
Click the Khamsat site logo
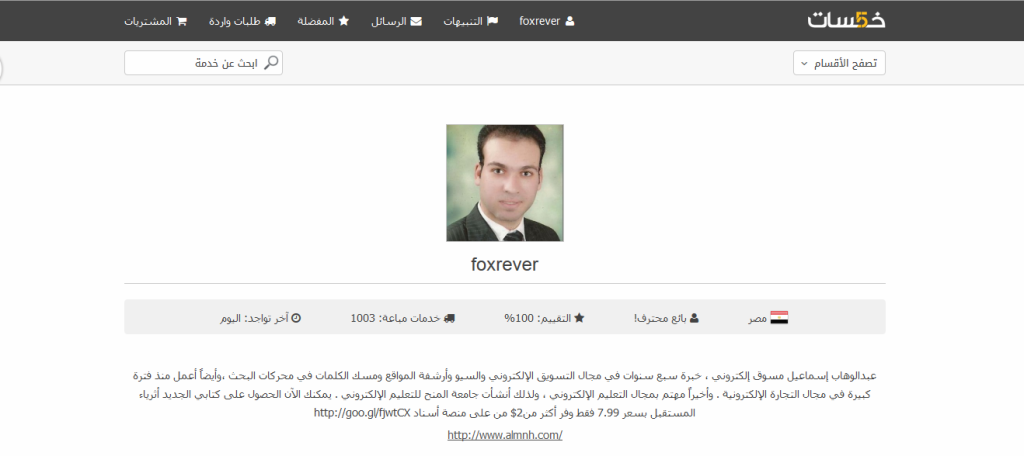pyautogui.click(x=846, y=20)
